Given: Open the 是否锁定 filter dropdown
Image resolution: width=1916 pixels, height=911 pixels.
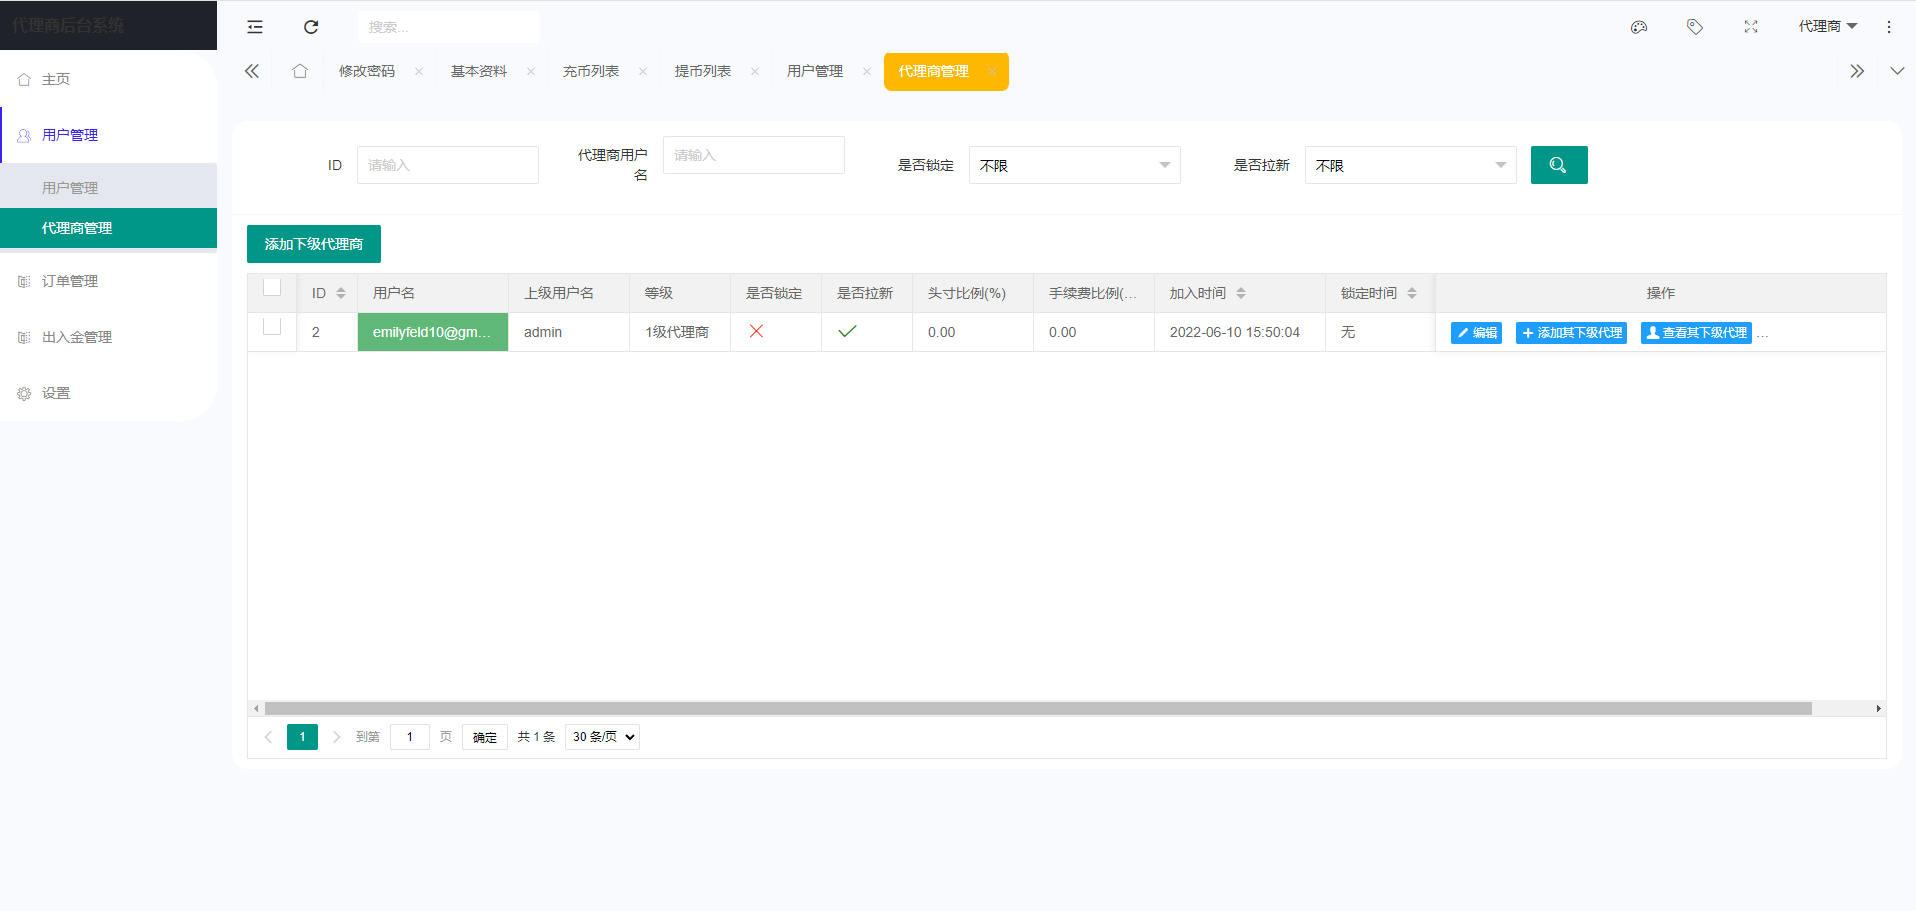Looking at the screenshot, I should point(1074,164).
